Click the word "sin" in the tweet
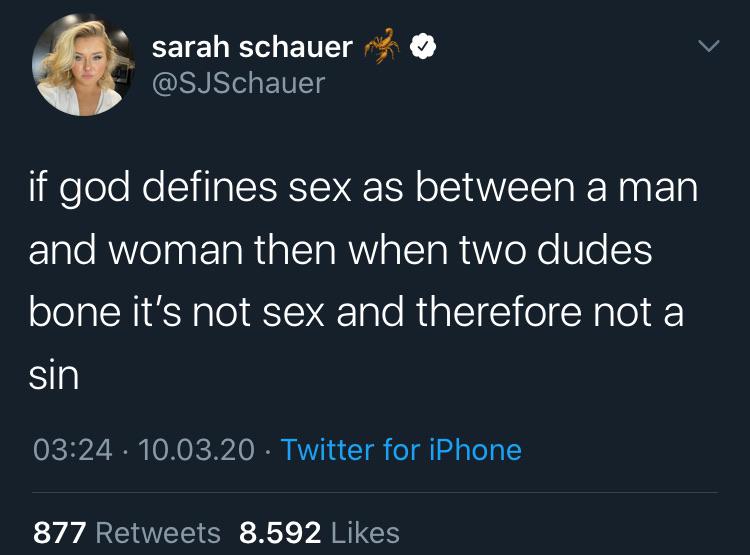The width and height of the screenshot is (750, 555). click(x=54, y=375)
